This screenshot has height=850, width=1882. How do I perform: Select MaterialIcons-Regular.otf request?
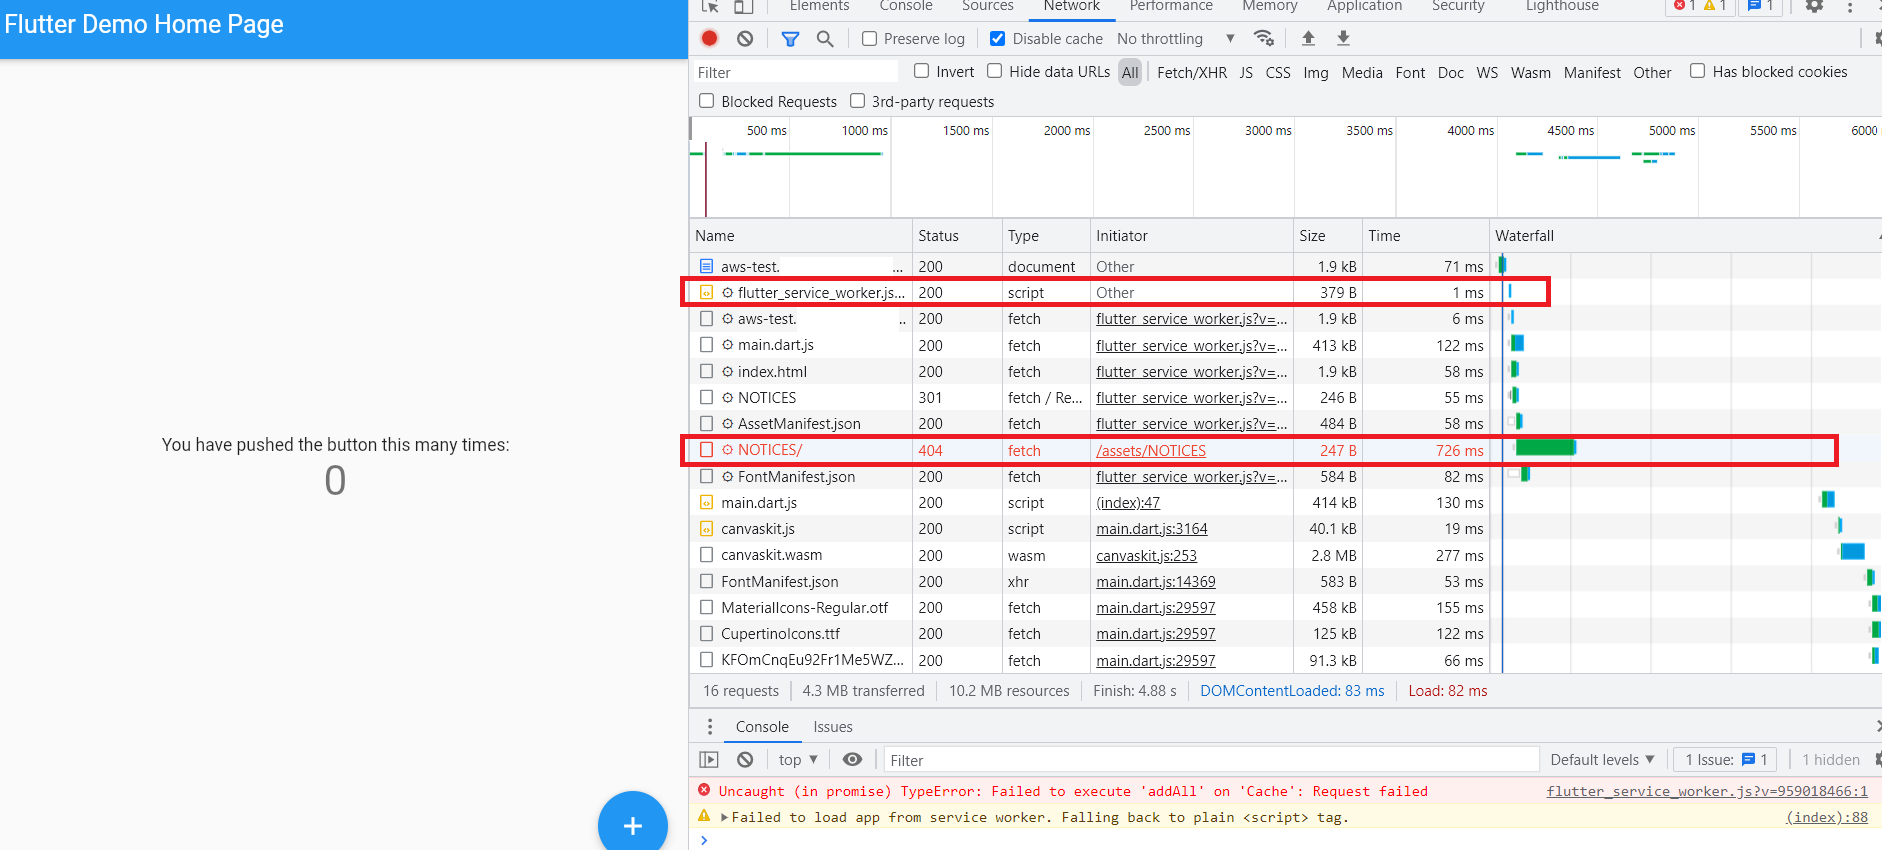(x=1285, y=607)
